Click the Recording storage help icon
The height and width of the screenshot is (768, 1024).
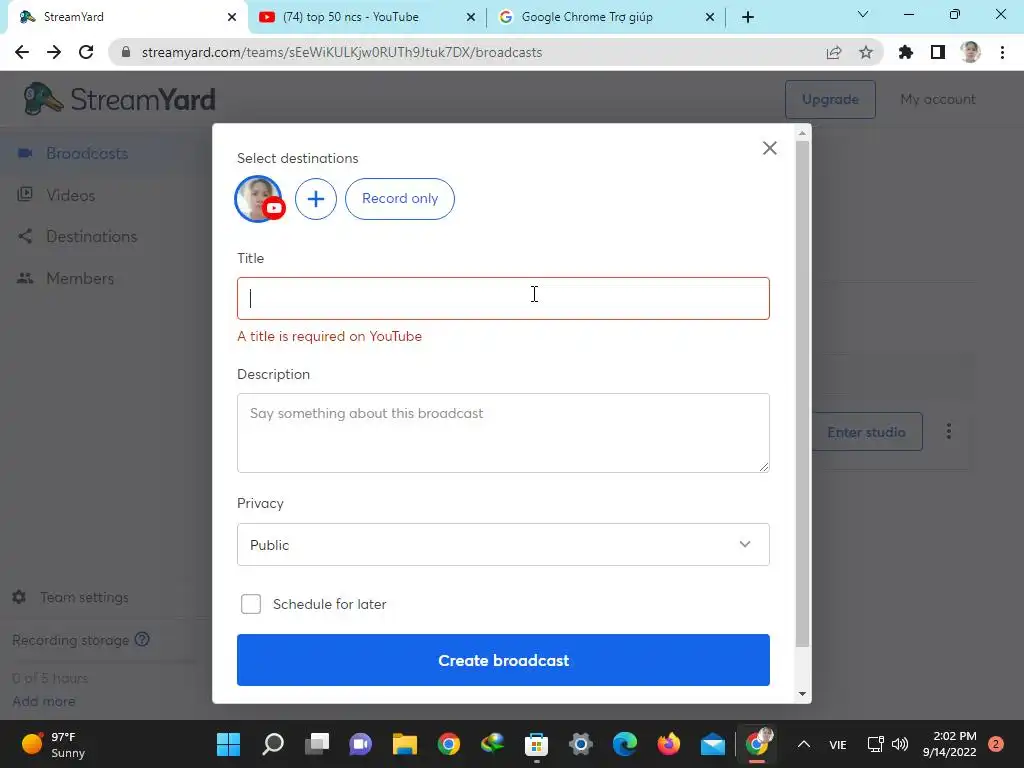[142, 639]
